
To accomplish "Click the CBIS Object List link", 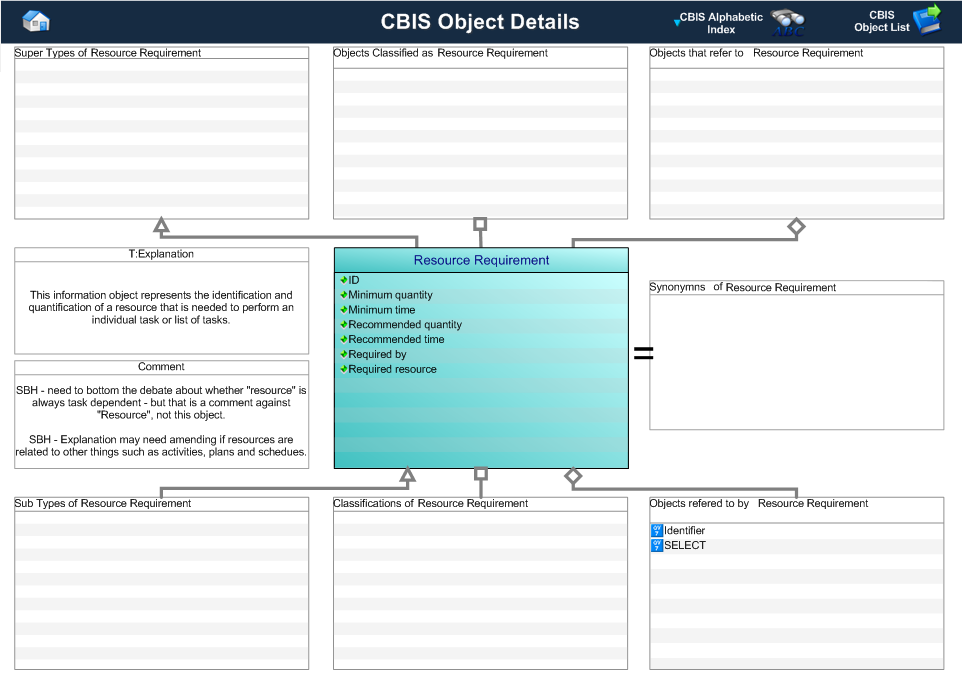I will (x=881, y=21).
